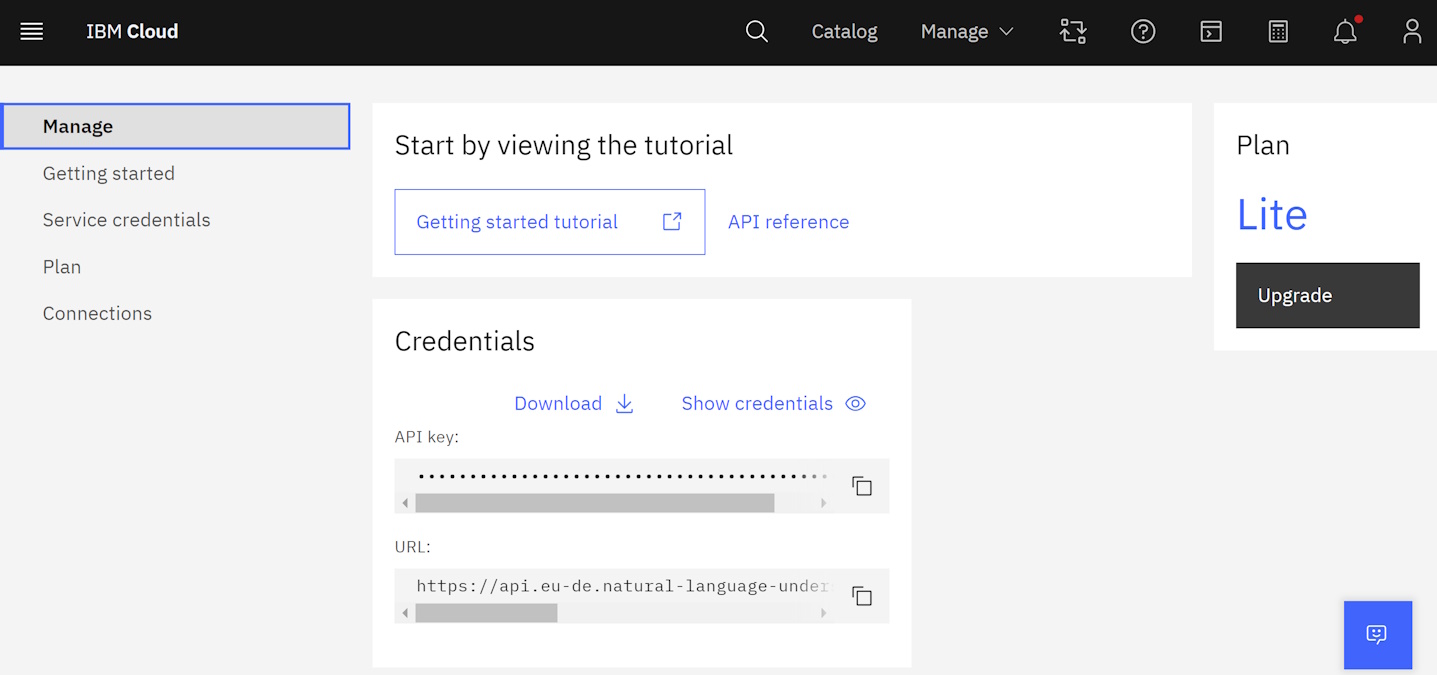Go to Connections in sidebar

pos(97,313)
